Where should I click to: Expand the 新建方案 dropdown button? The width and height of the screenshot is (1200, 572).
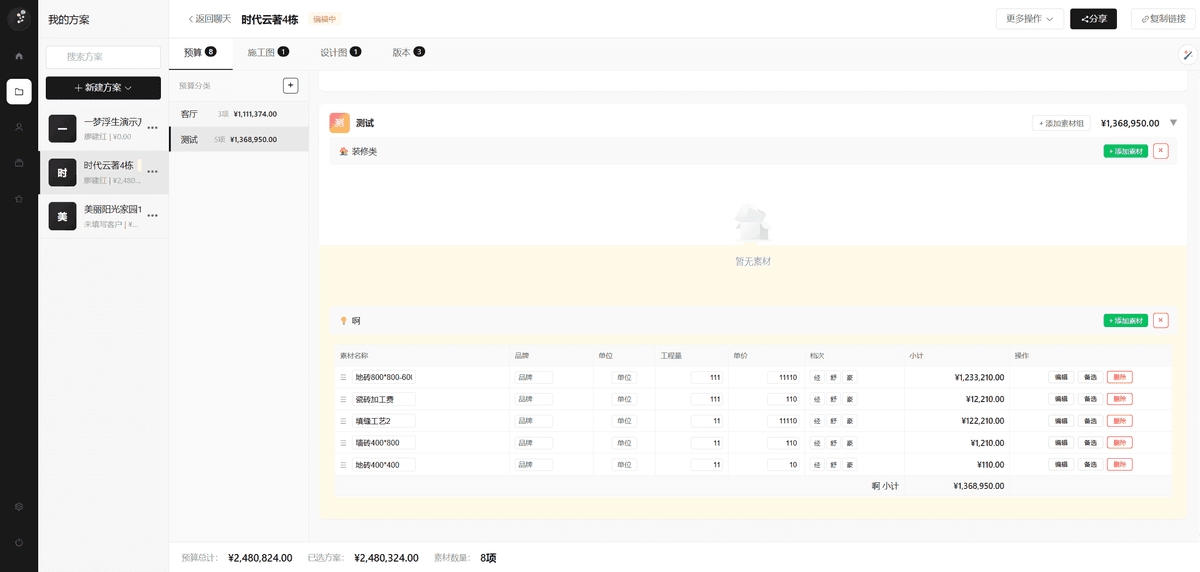103,88
